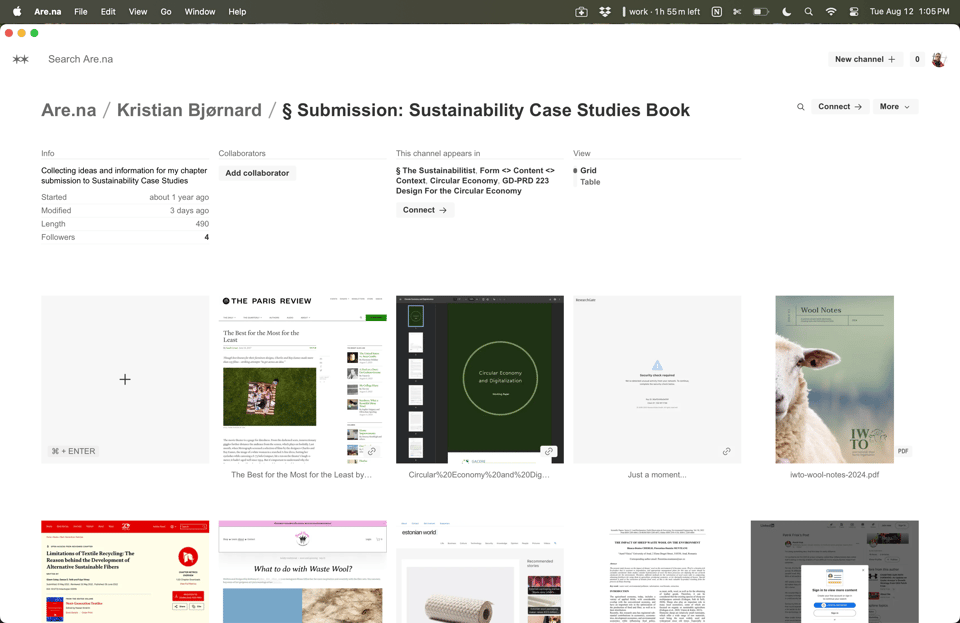Click link icon on Circular Economy block

pos(549,452)
